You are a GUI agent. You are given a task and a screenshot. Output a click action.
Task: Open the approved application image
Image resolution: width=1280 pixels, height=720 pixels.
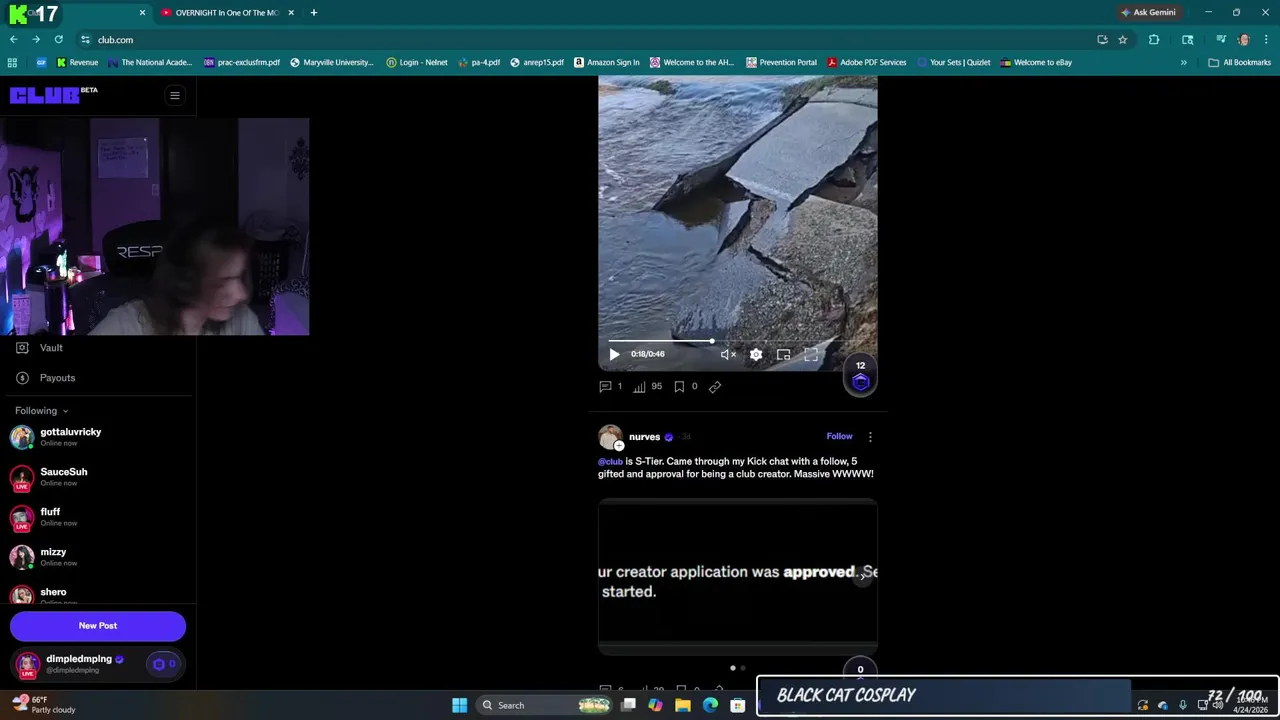[x=738, y=576]
